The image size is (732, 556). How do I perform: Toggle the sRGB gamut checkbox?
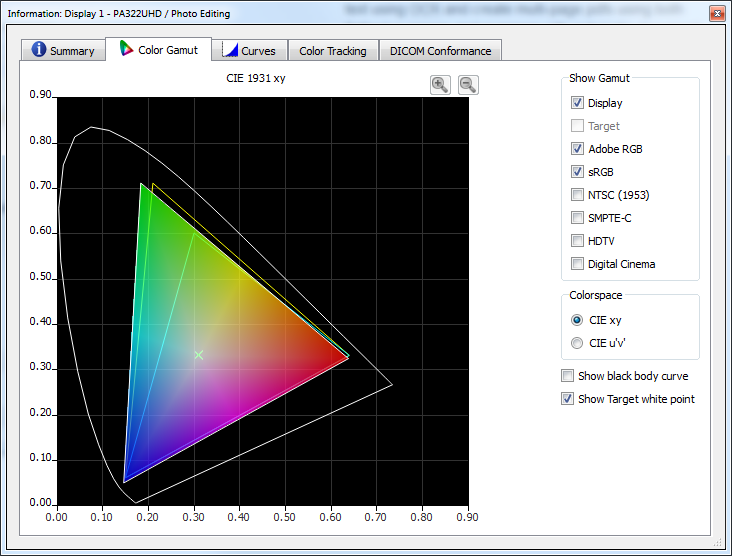click(577, 172)
